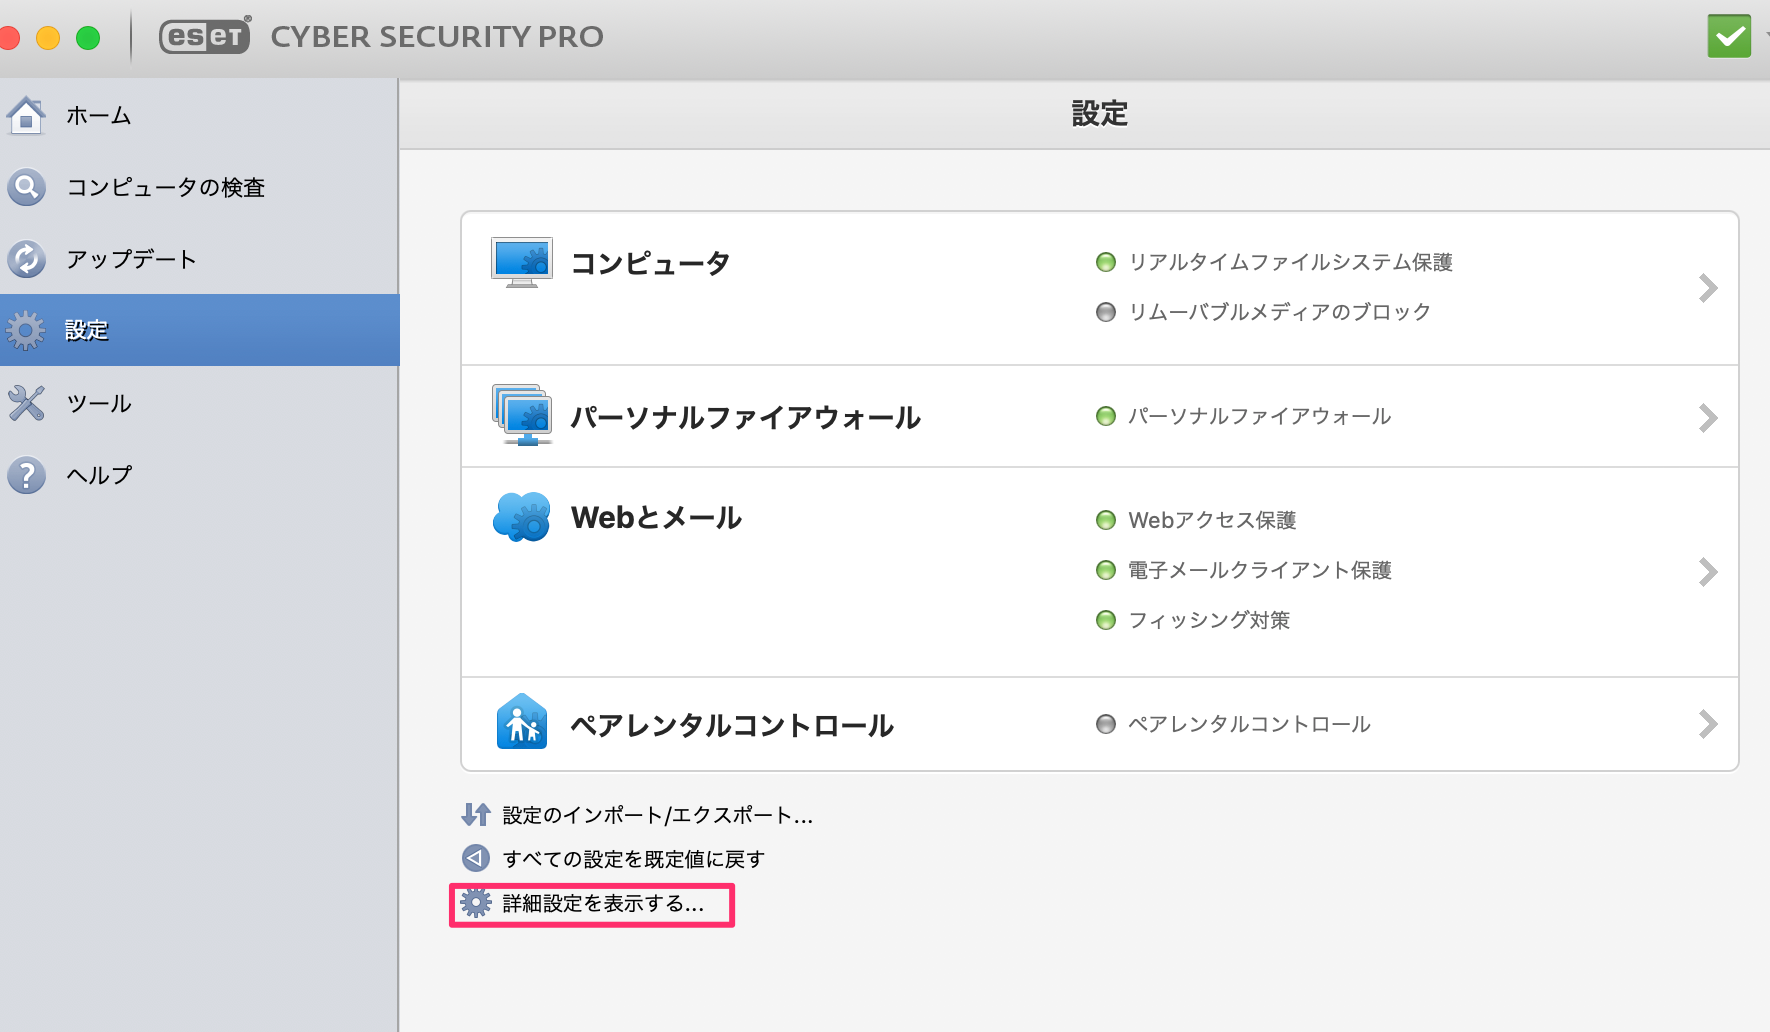Click the Webとメール cloud icon
Image resolution: width=1770 pixels, height=1032 pixels.
click(x=522, y=517)
